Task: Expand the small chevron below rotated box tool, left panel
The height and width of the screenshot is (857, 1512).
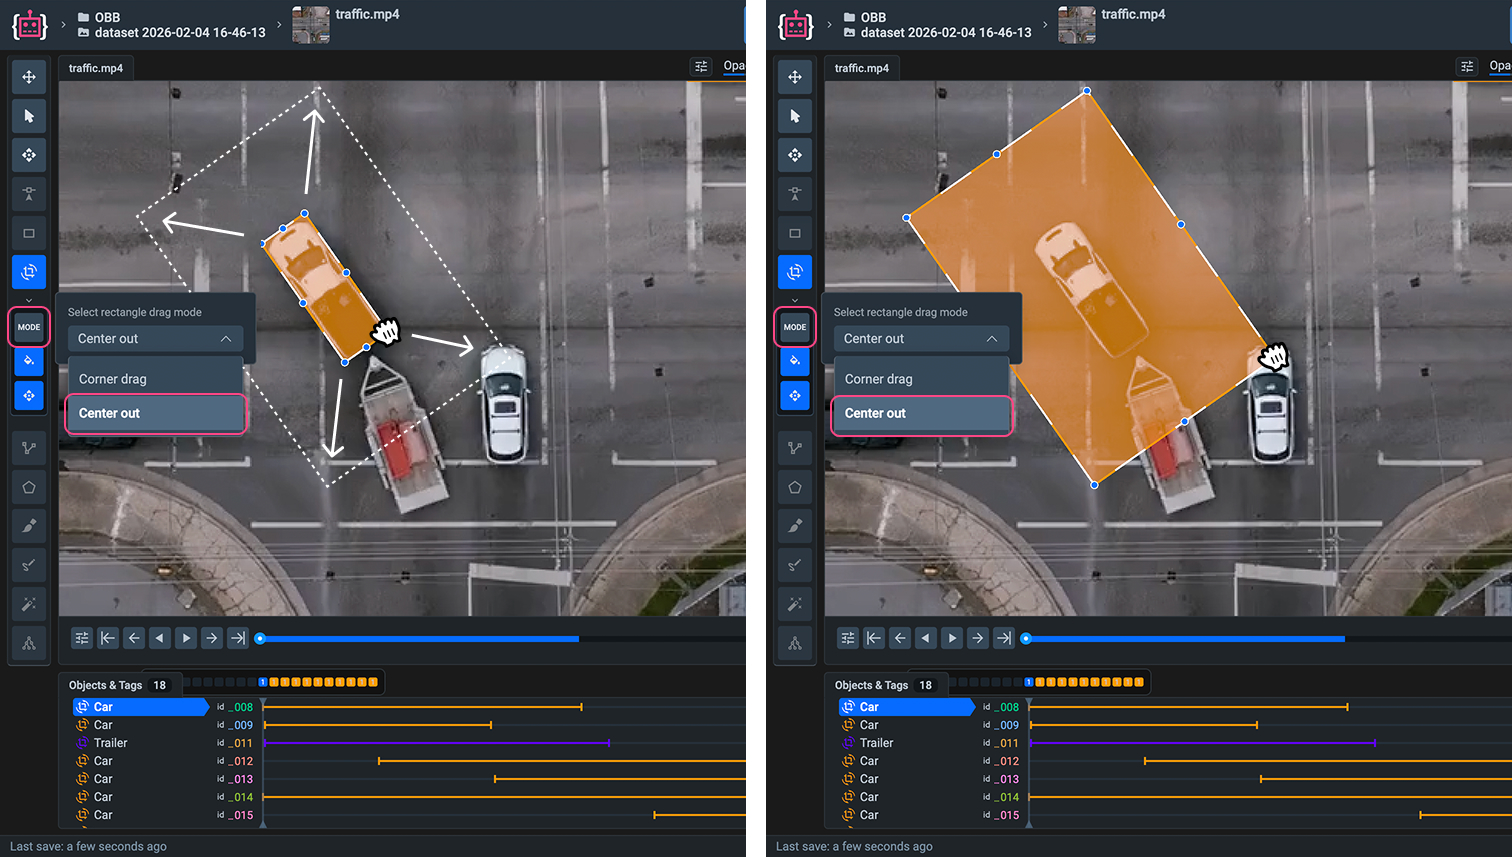Action: [29, 300]
